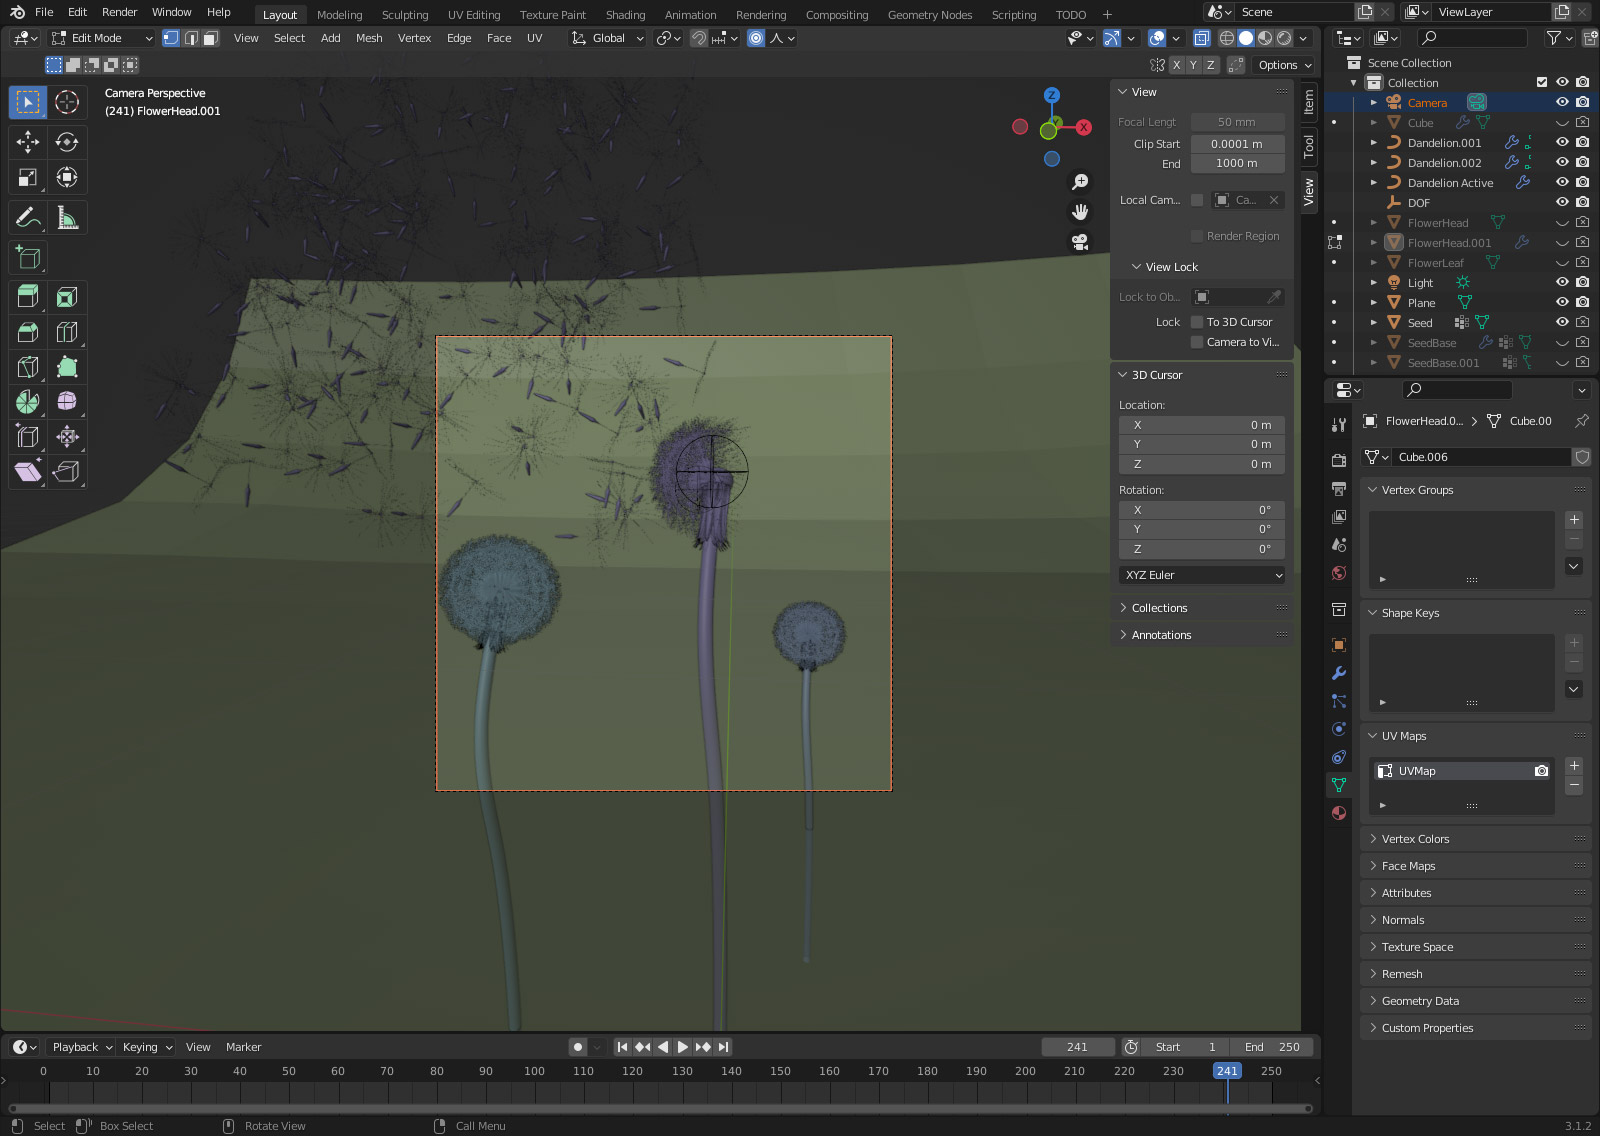The width and height of the screenshot is (1600, 1136).
Task: Switch to vertex select mode
Action: pos(171,38)
